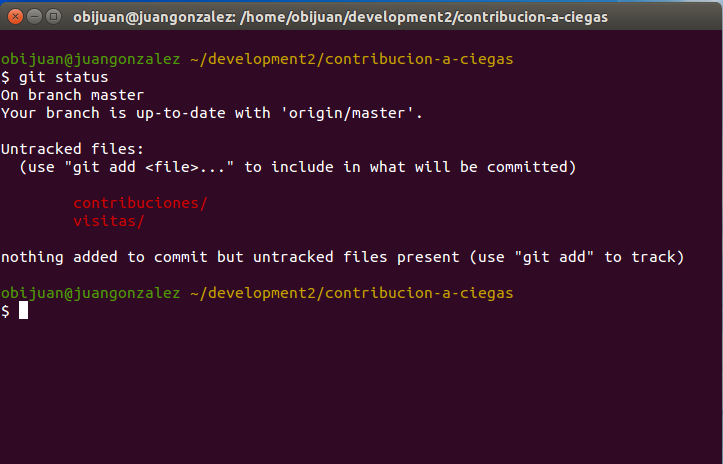
Task: Click the yellow directory path in last prompt
Action: point(351,293)
